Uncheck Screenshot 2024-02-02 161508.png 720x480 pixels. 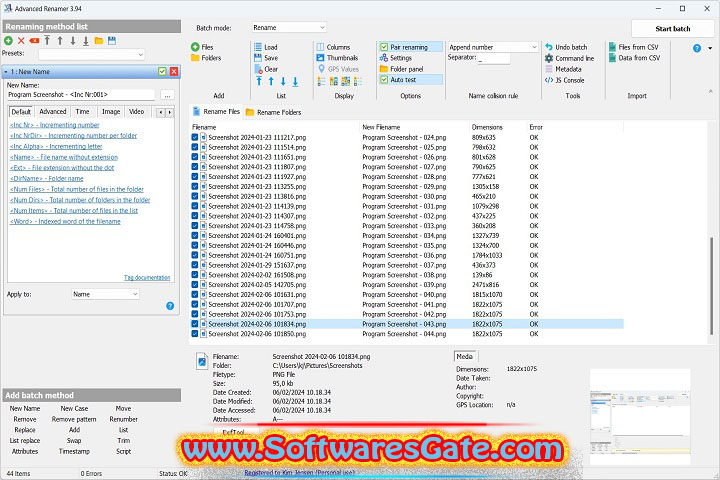click(195, 275)
